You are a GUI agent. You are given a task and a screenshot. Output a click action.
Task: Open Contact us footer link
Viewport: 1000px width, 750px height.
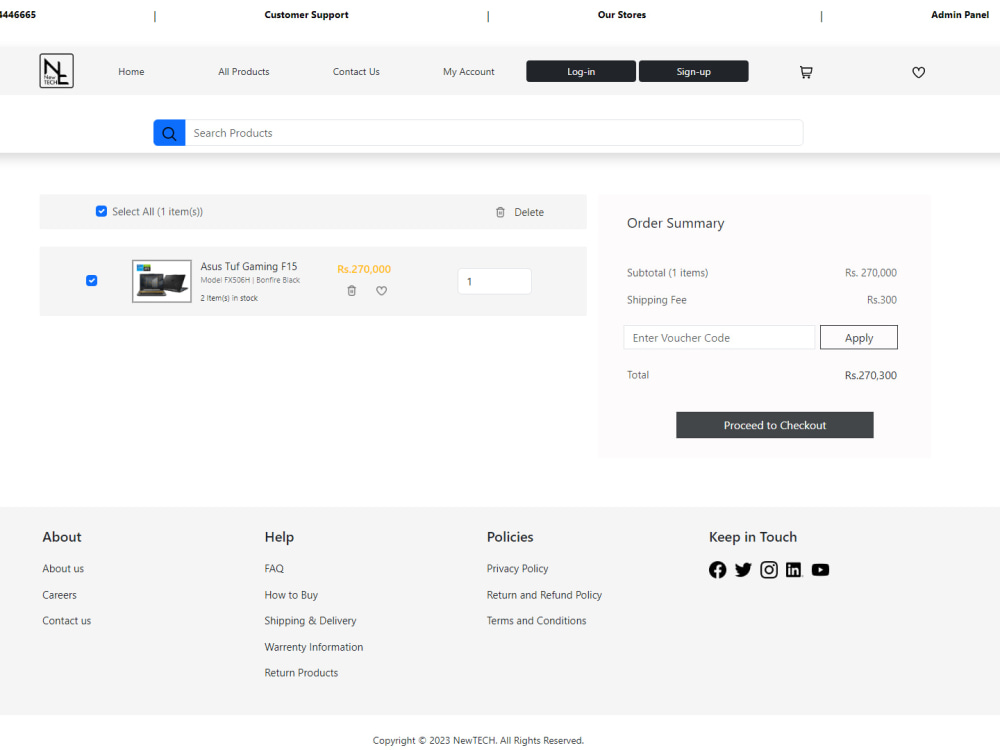pyautogui.click(x=66, y=621)
